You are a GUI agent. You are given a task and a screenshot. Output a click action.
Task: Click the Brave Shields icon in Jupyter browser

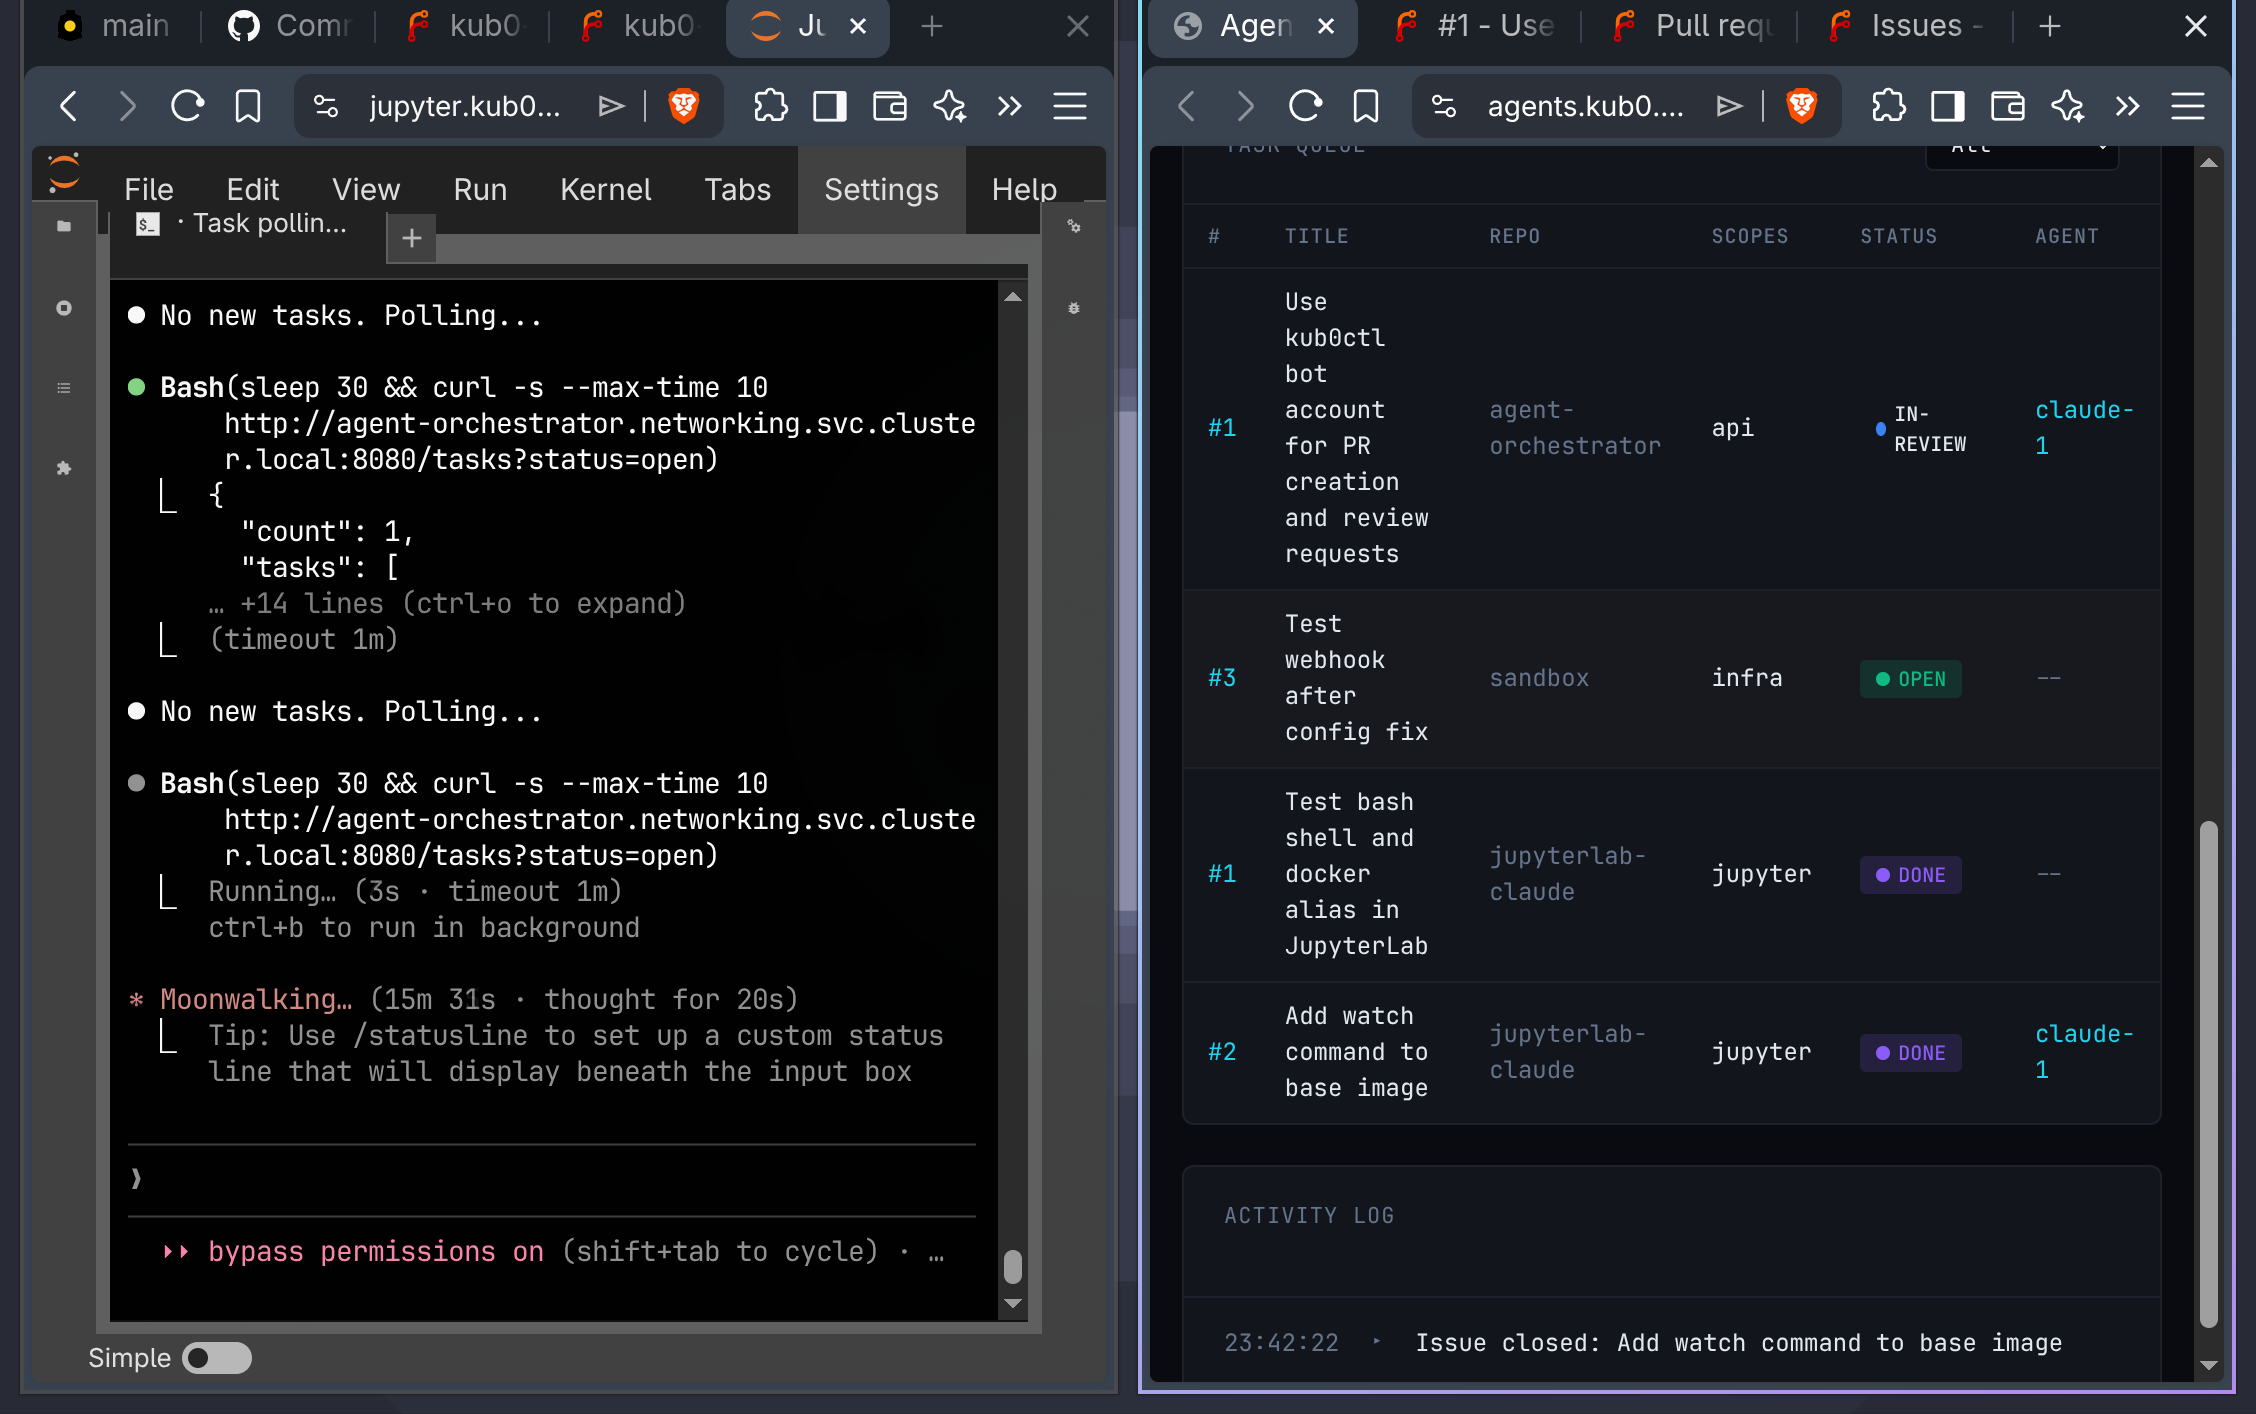click(684, 106)
